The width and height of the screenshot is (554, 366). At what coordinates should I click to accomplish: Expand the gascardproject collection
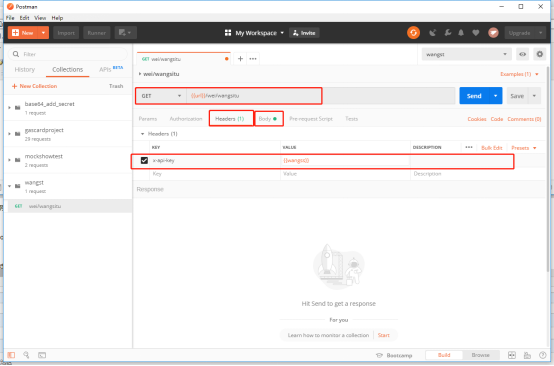click(x=10, y=134)
